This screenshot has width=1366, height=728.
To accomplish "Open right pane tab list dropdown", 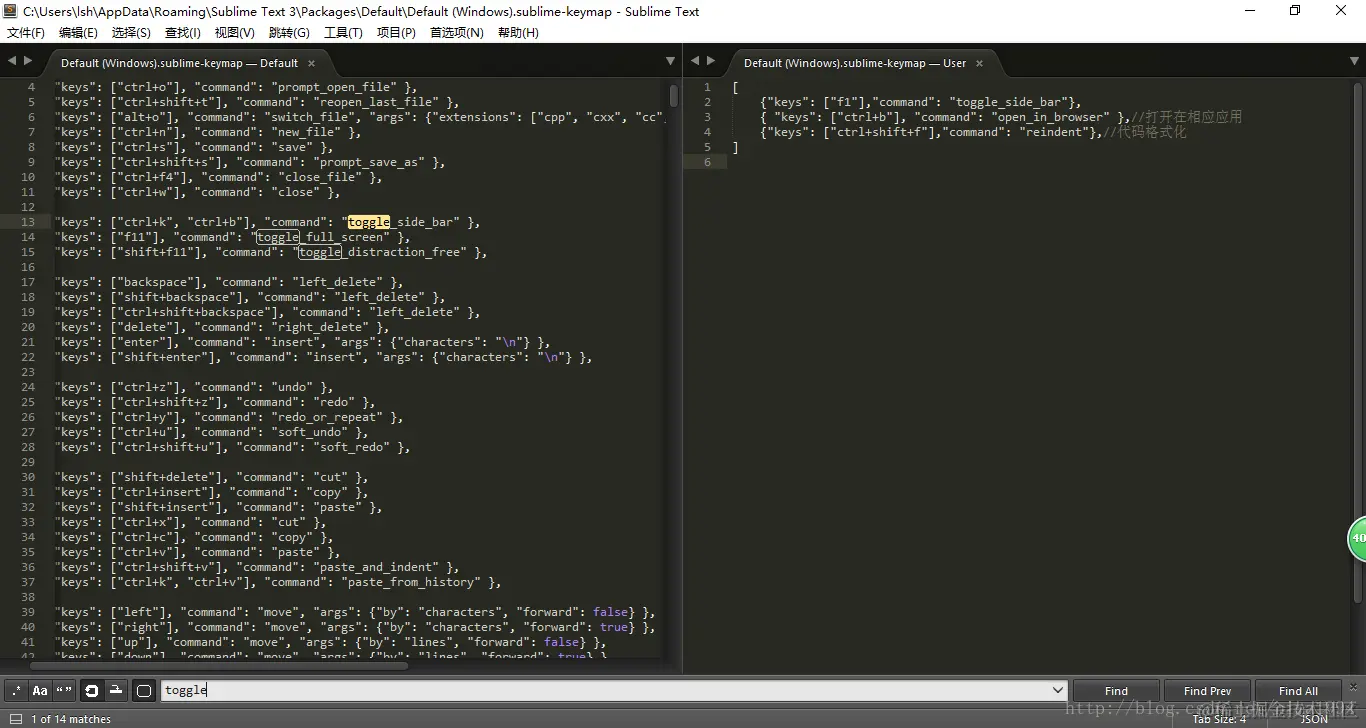I will (x=1354, y=62).
